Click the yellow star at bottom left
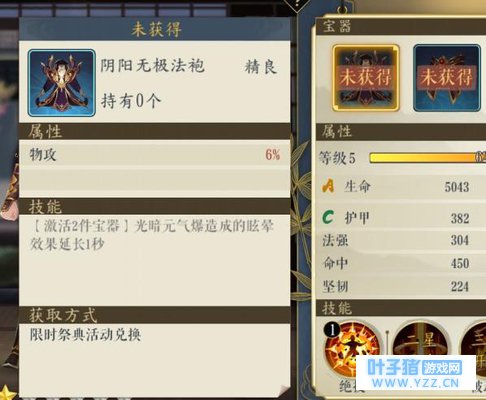The width and height of the screenshot is (486, 400). click(7, 393)
